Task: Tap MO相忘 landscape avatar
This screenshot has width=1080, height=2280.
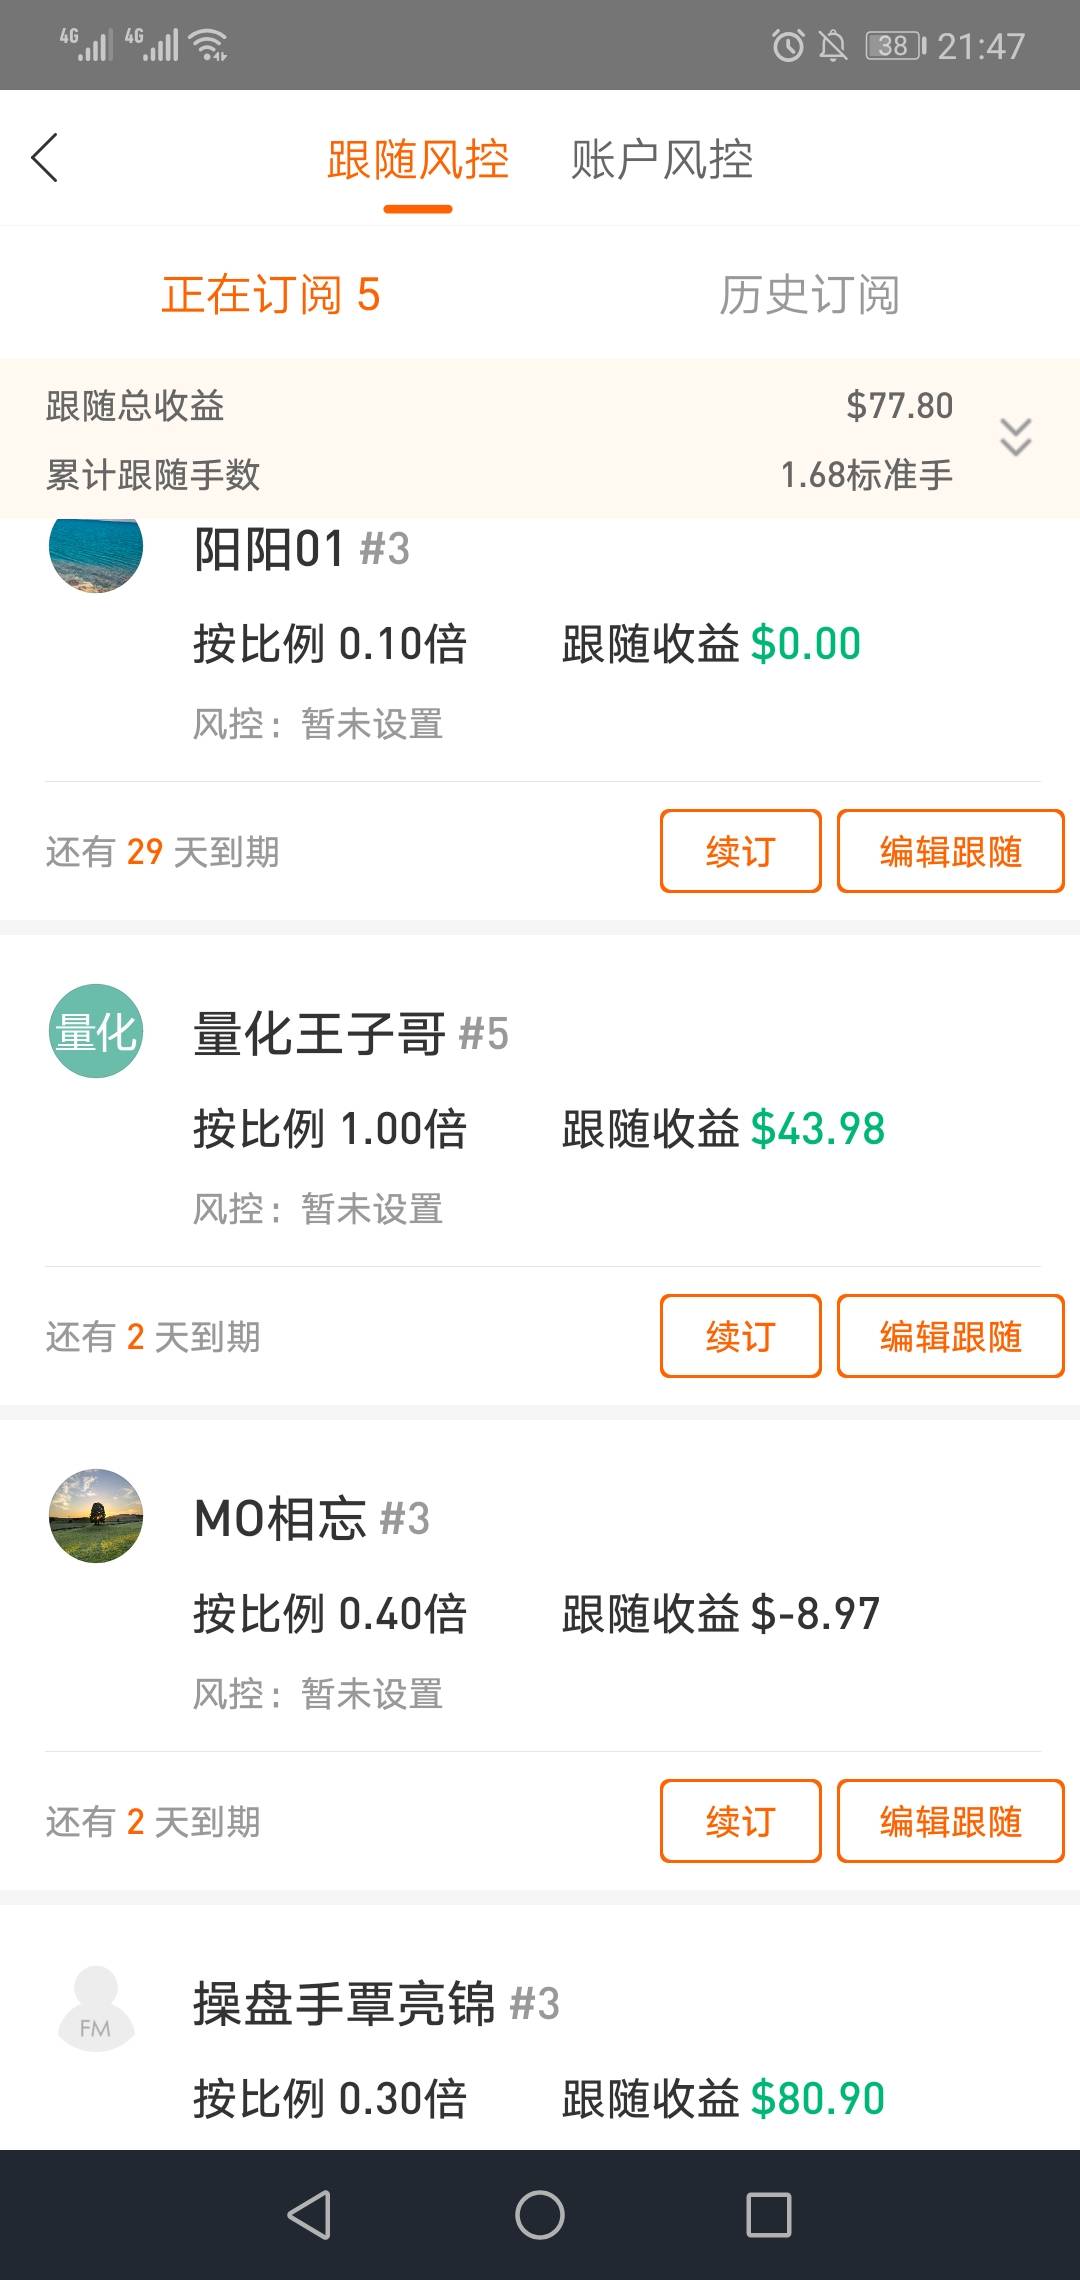Action: [x=96, y=1516]
